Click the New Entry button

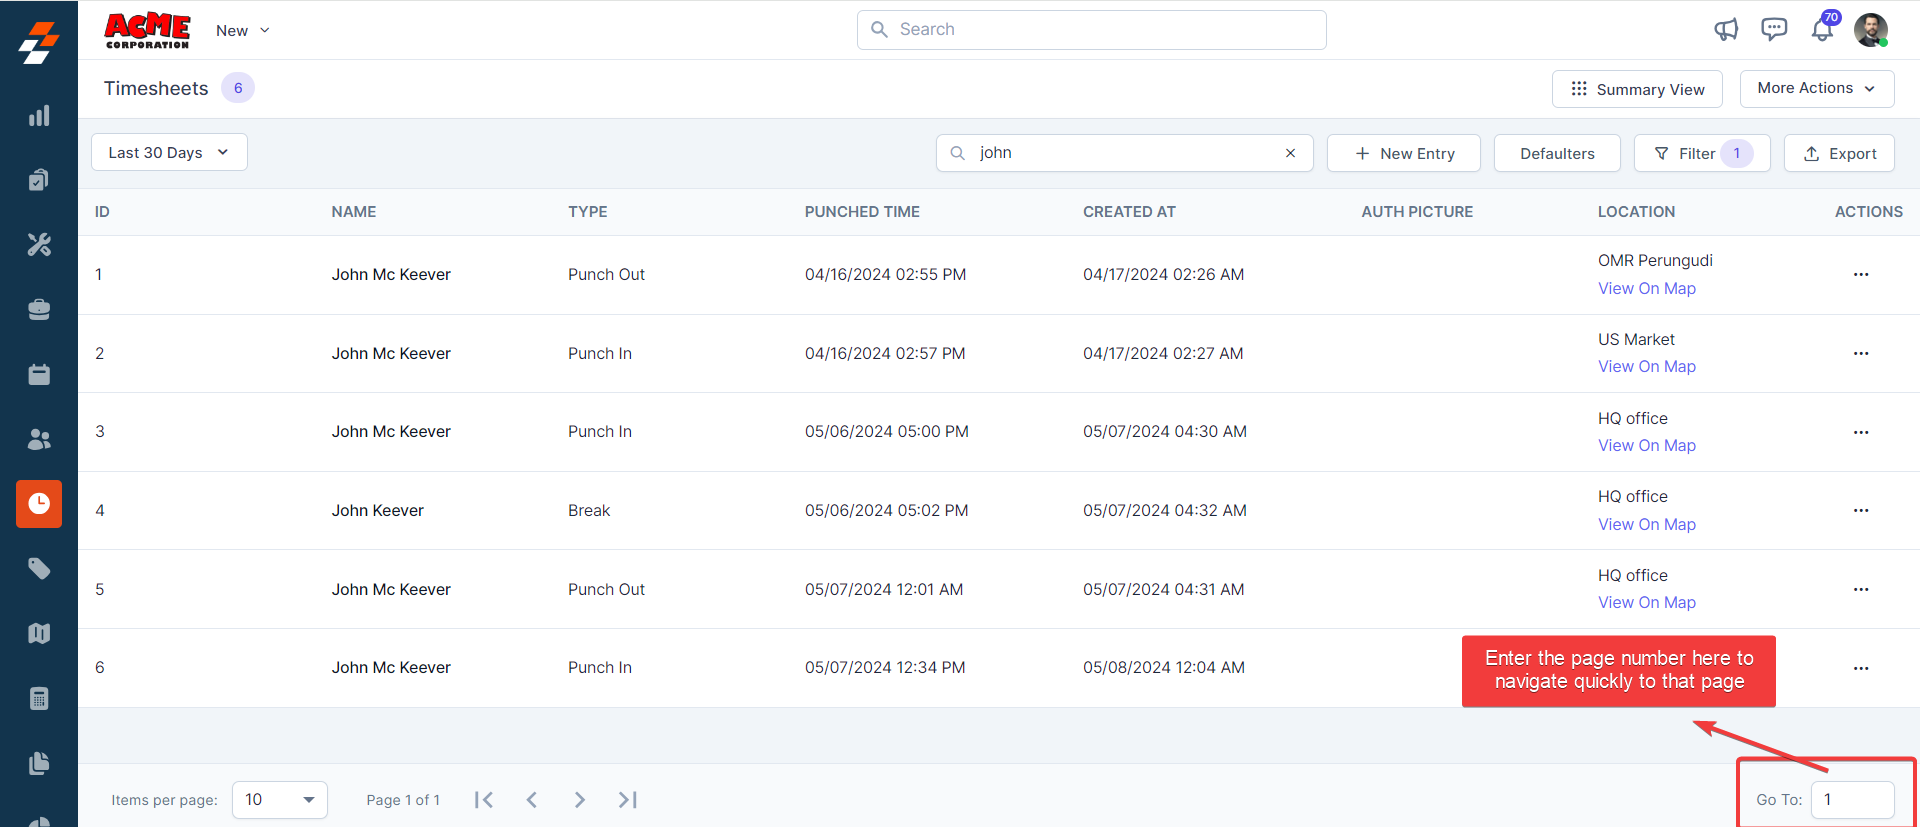tap(1404, 154)
